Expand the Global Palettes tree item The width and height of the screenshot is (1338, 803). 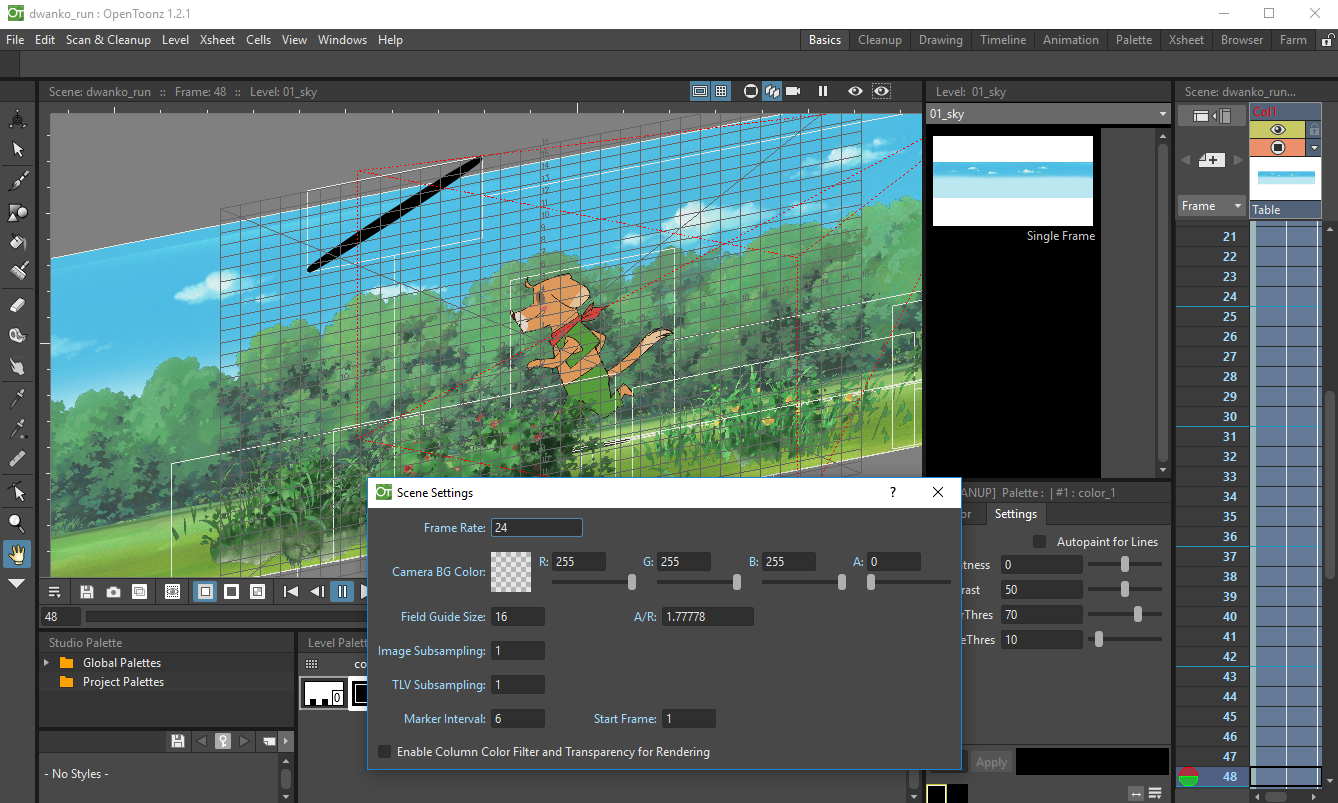coord(47,663)
